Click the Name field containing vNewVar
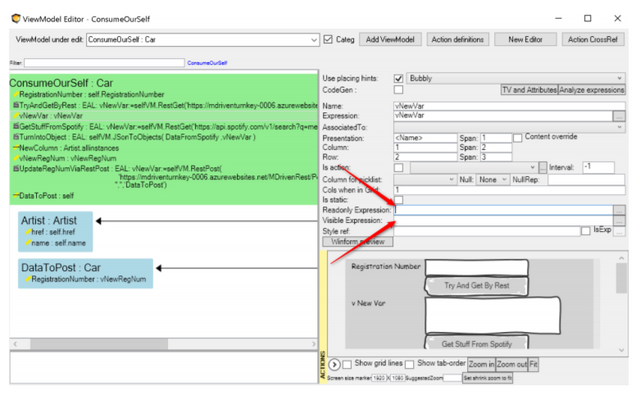This screenshot has width=640, height=395. click(509, 106)
